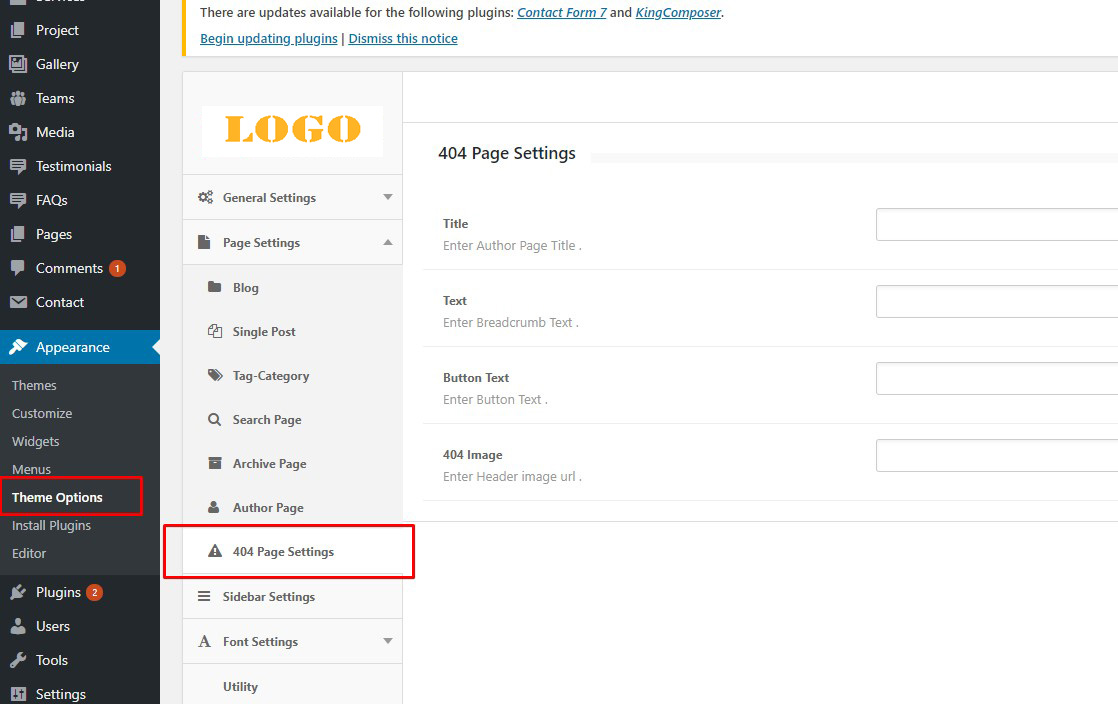Select 404 Page Settings in options panel
Image resolution: width=1118 pixels, height=704 pixels.
coord(283,552)
